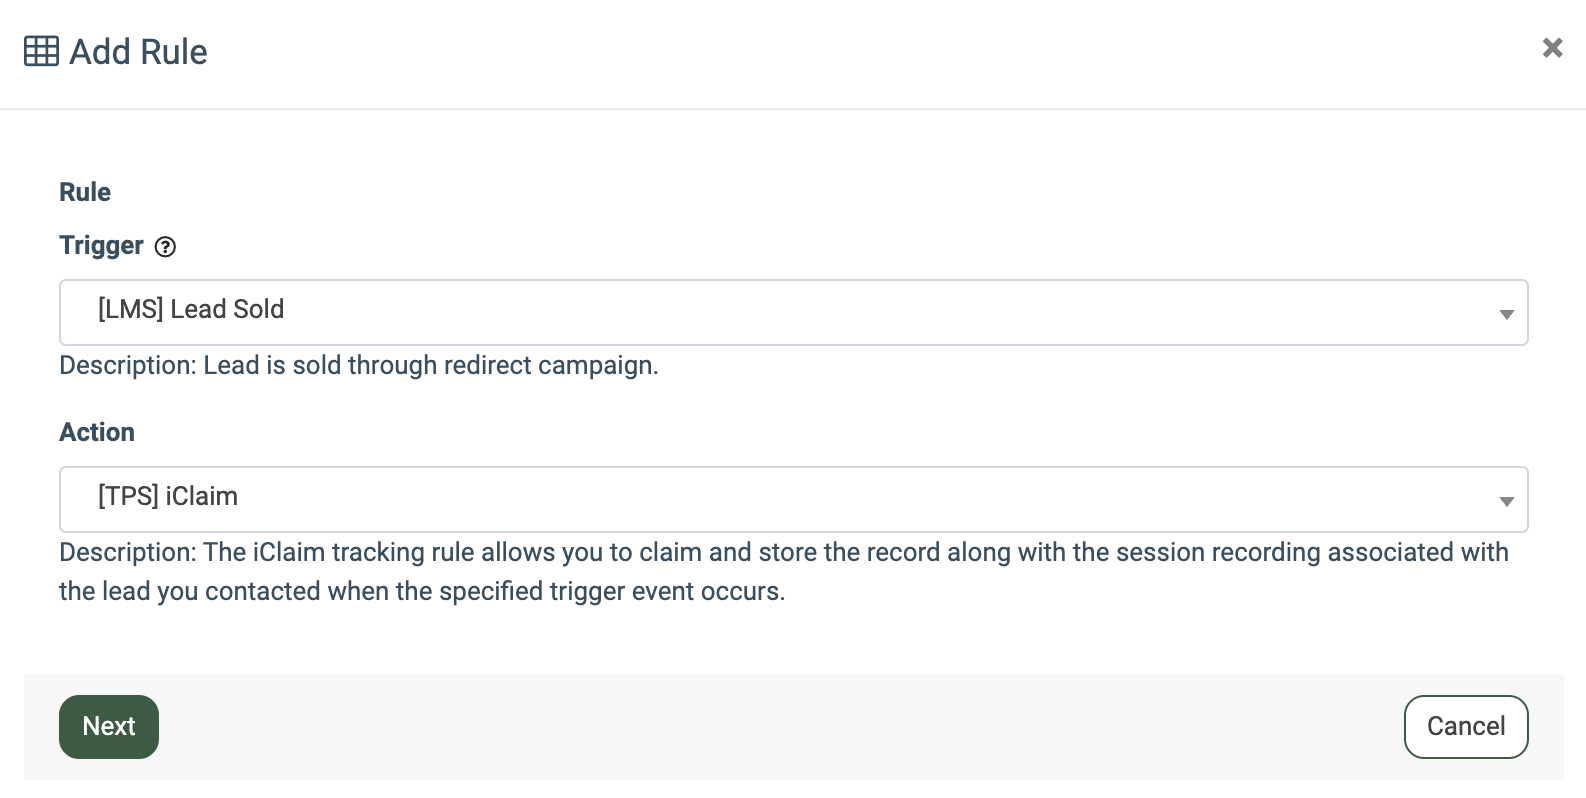Click the arrow at right of Trigger dropdown
This screenshot has width=1586, height=798.
(1506, 314)
